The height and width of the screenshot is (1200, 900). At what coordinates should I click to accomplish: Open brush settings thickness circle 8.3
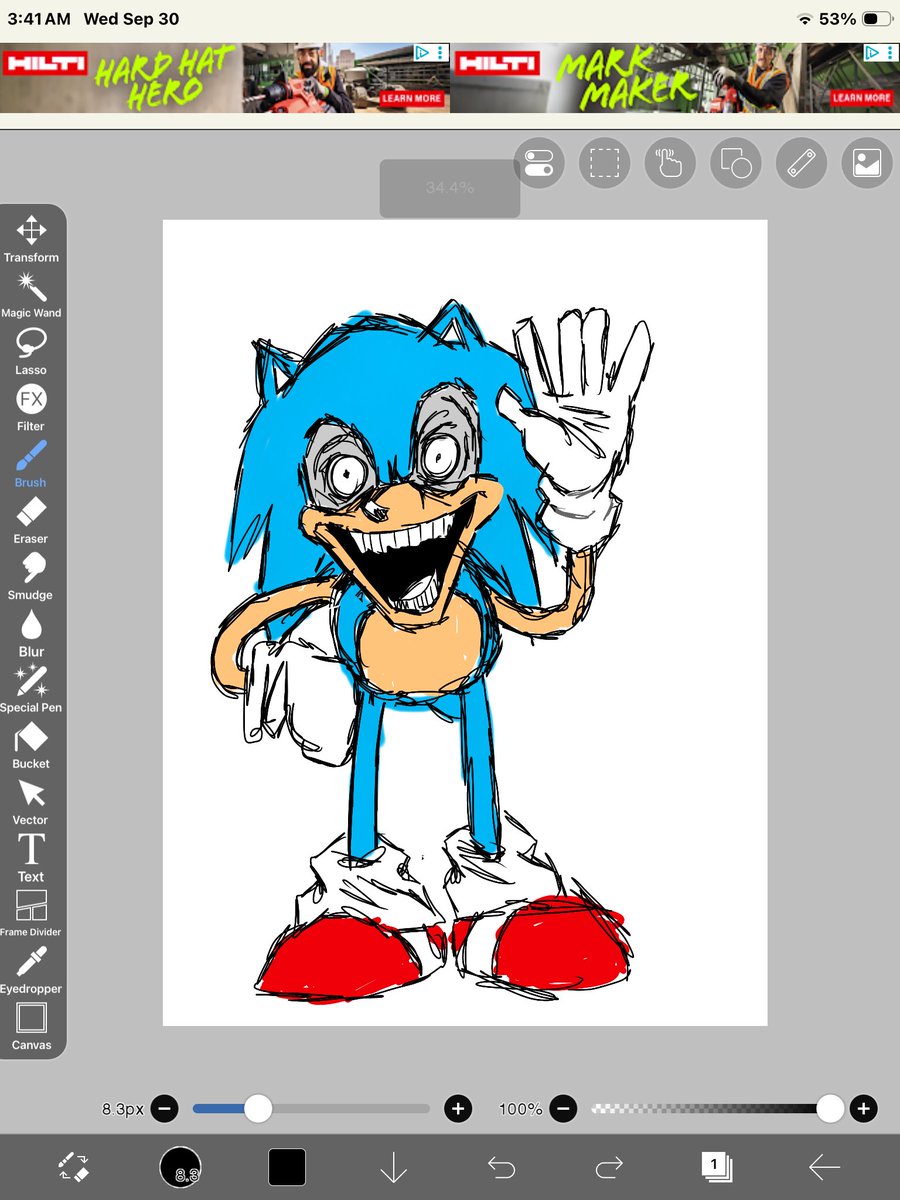pyautogui.click(x=180, y=1166)
